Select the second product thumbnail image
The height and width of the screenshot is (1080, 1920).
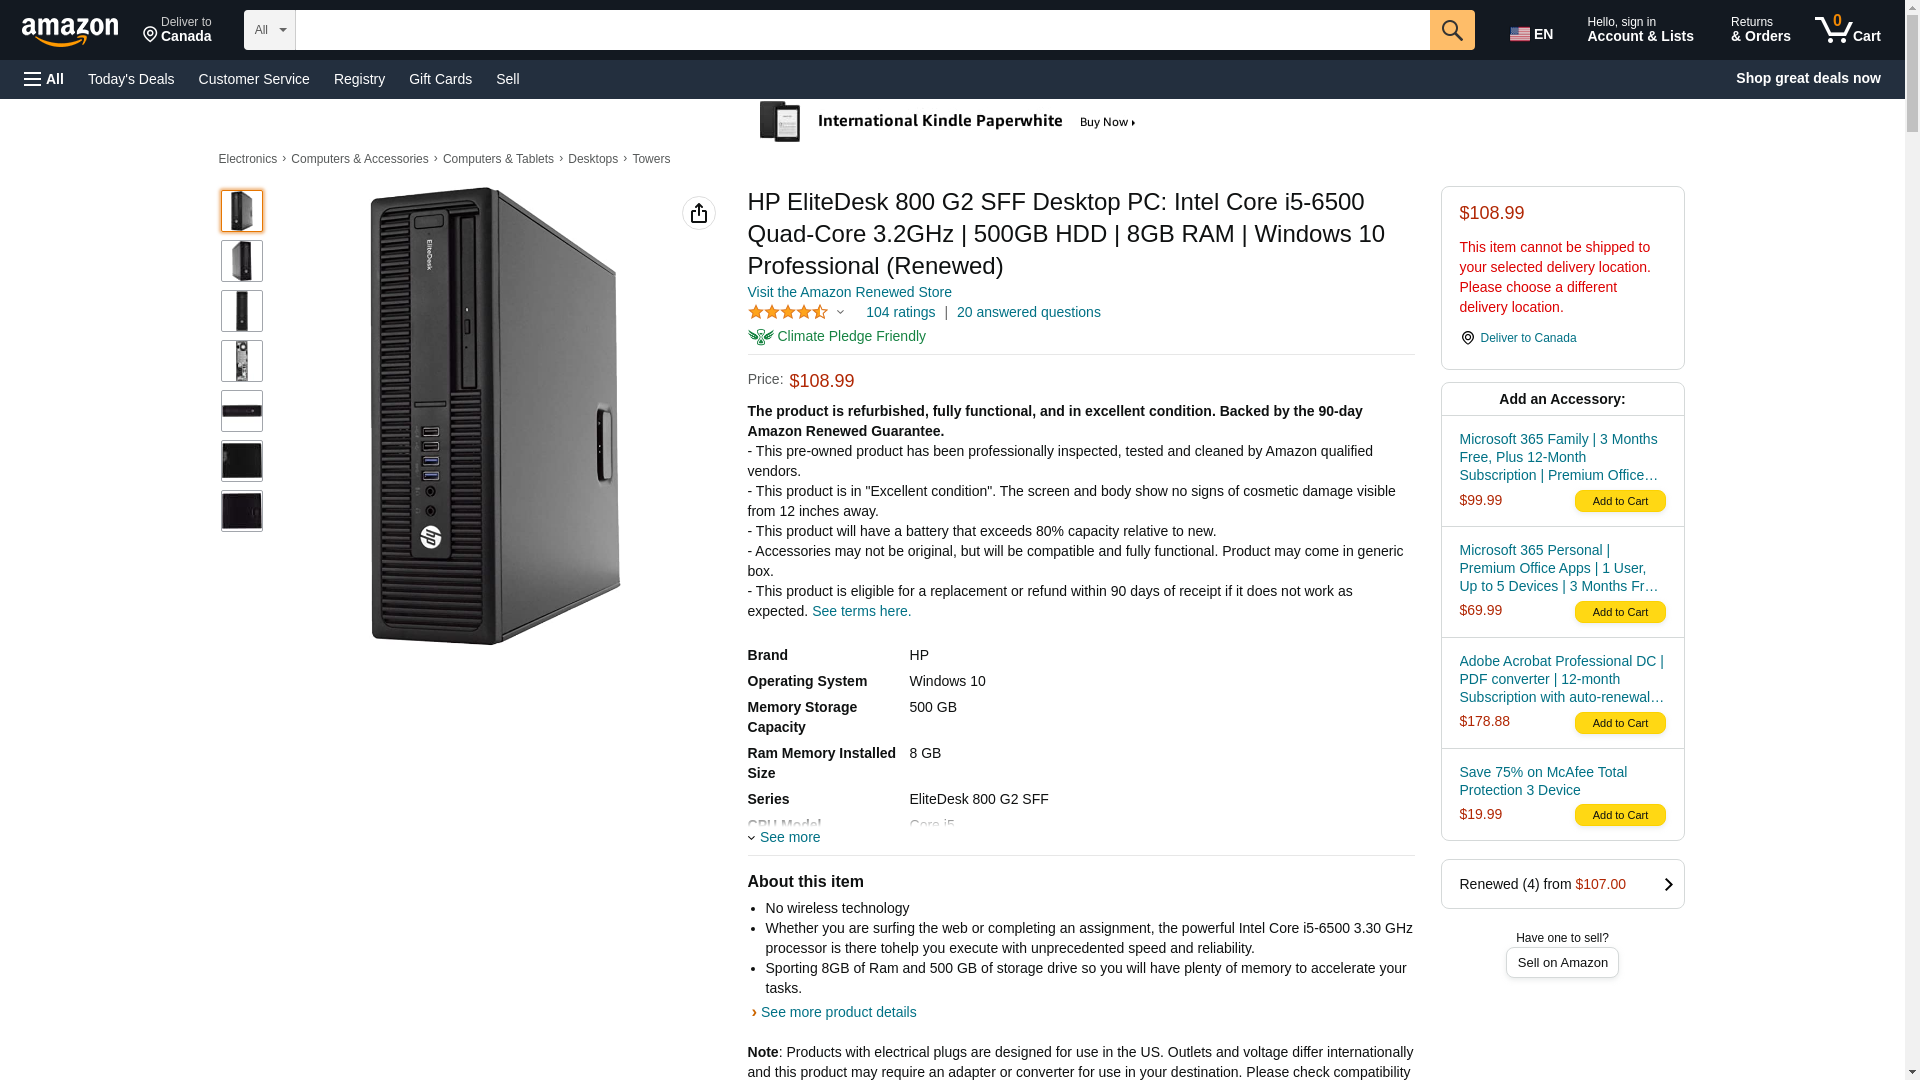242,261
